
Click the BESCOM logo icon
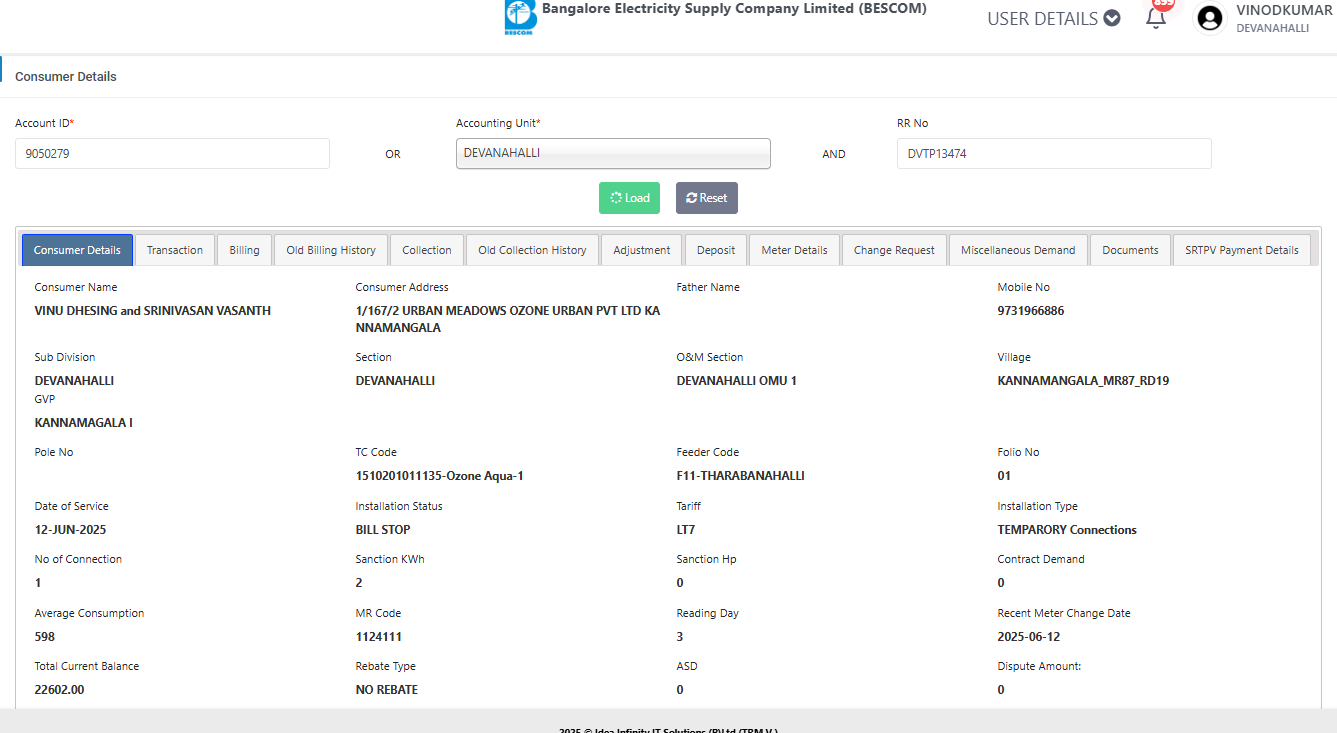click(520, 17)
